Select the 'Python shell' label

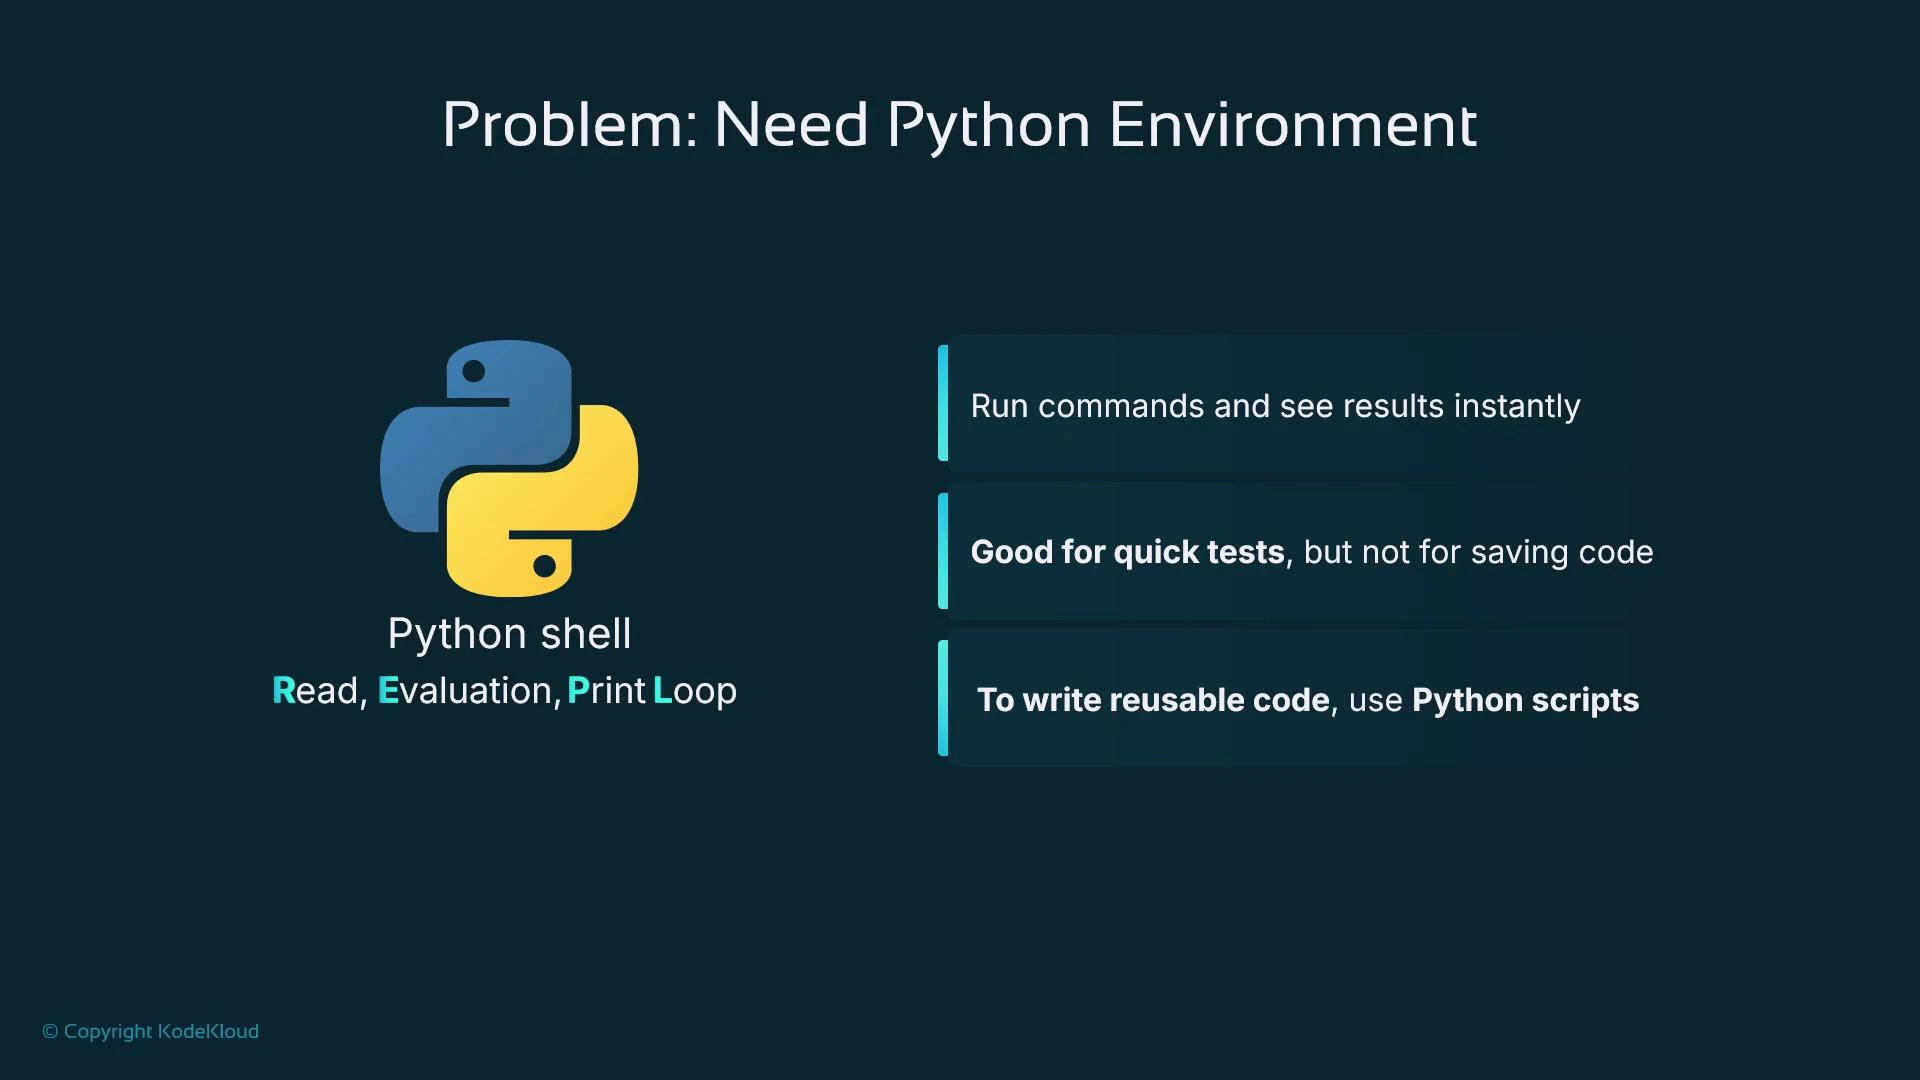click(509, 633)
